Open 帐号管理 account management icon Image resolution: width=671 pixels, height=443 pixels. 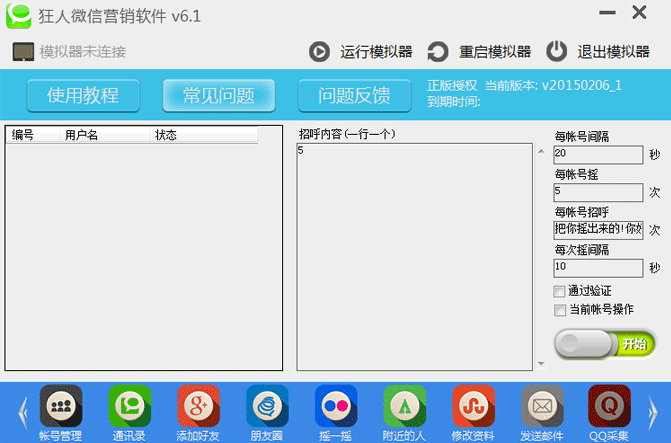(x=61, y=406)
